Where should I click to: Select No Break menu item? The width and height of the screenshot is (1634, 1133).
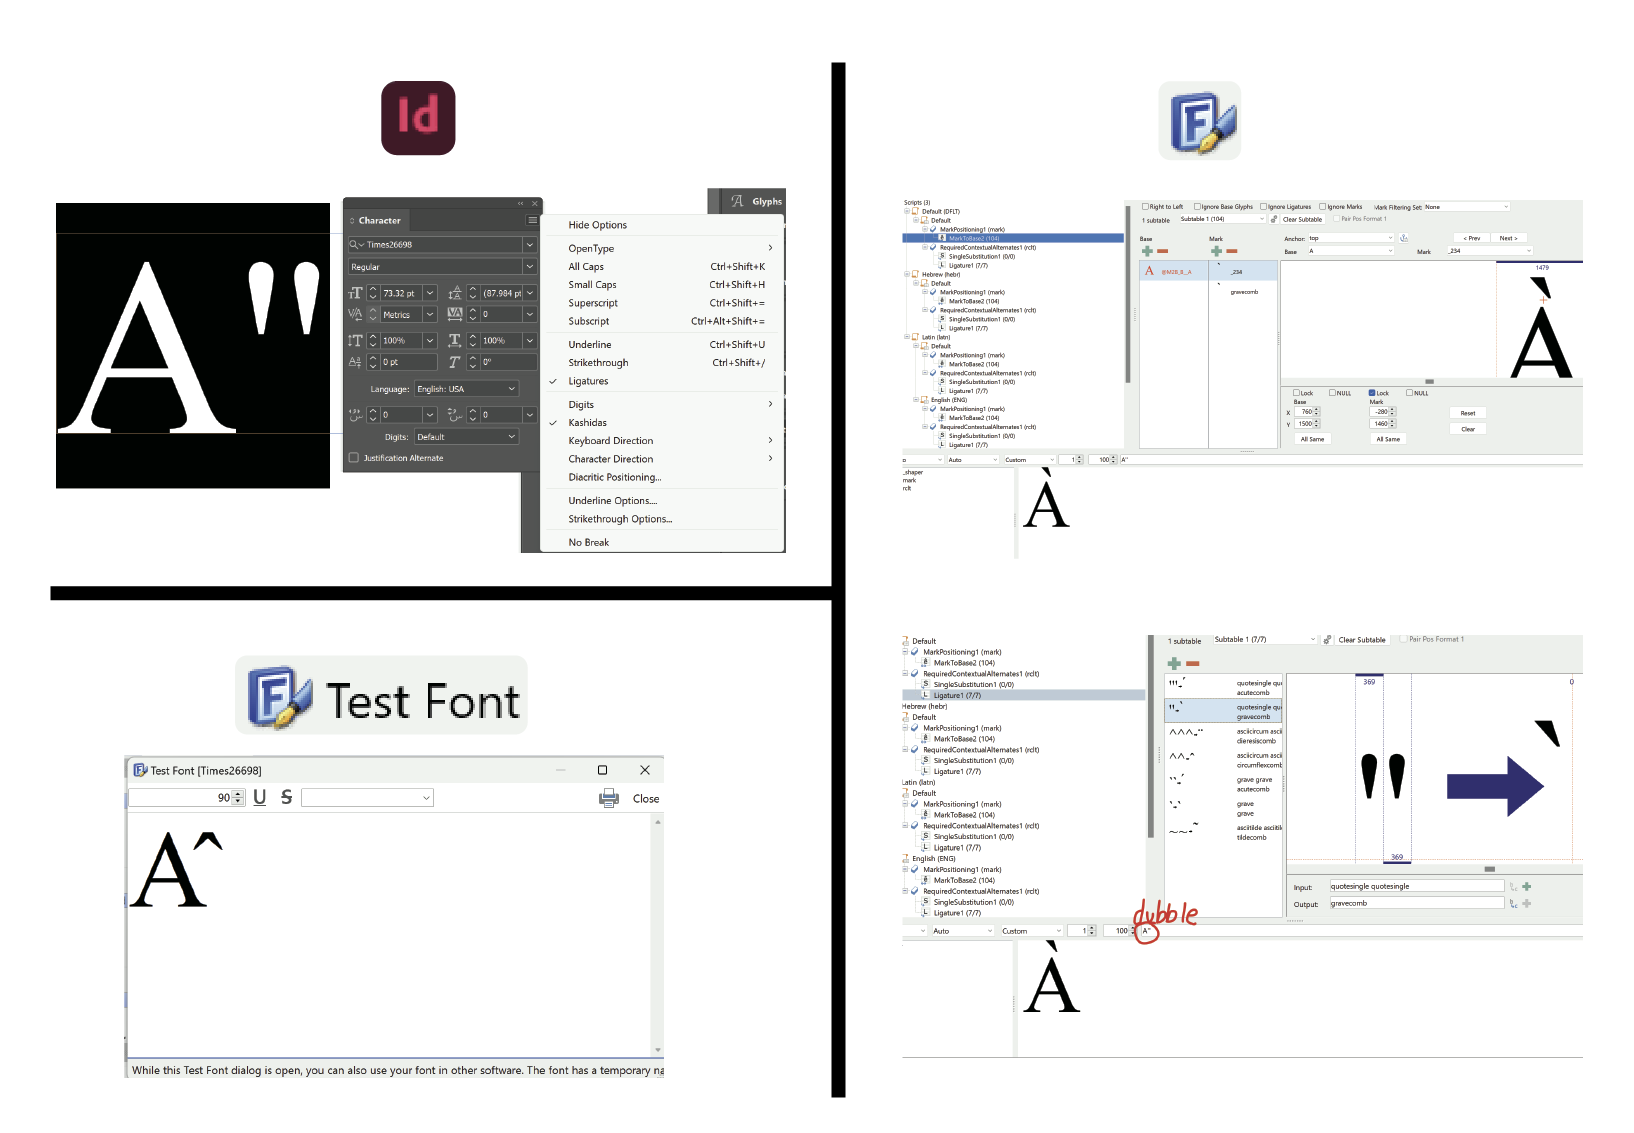(660, 542)
